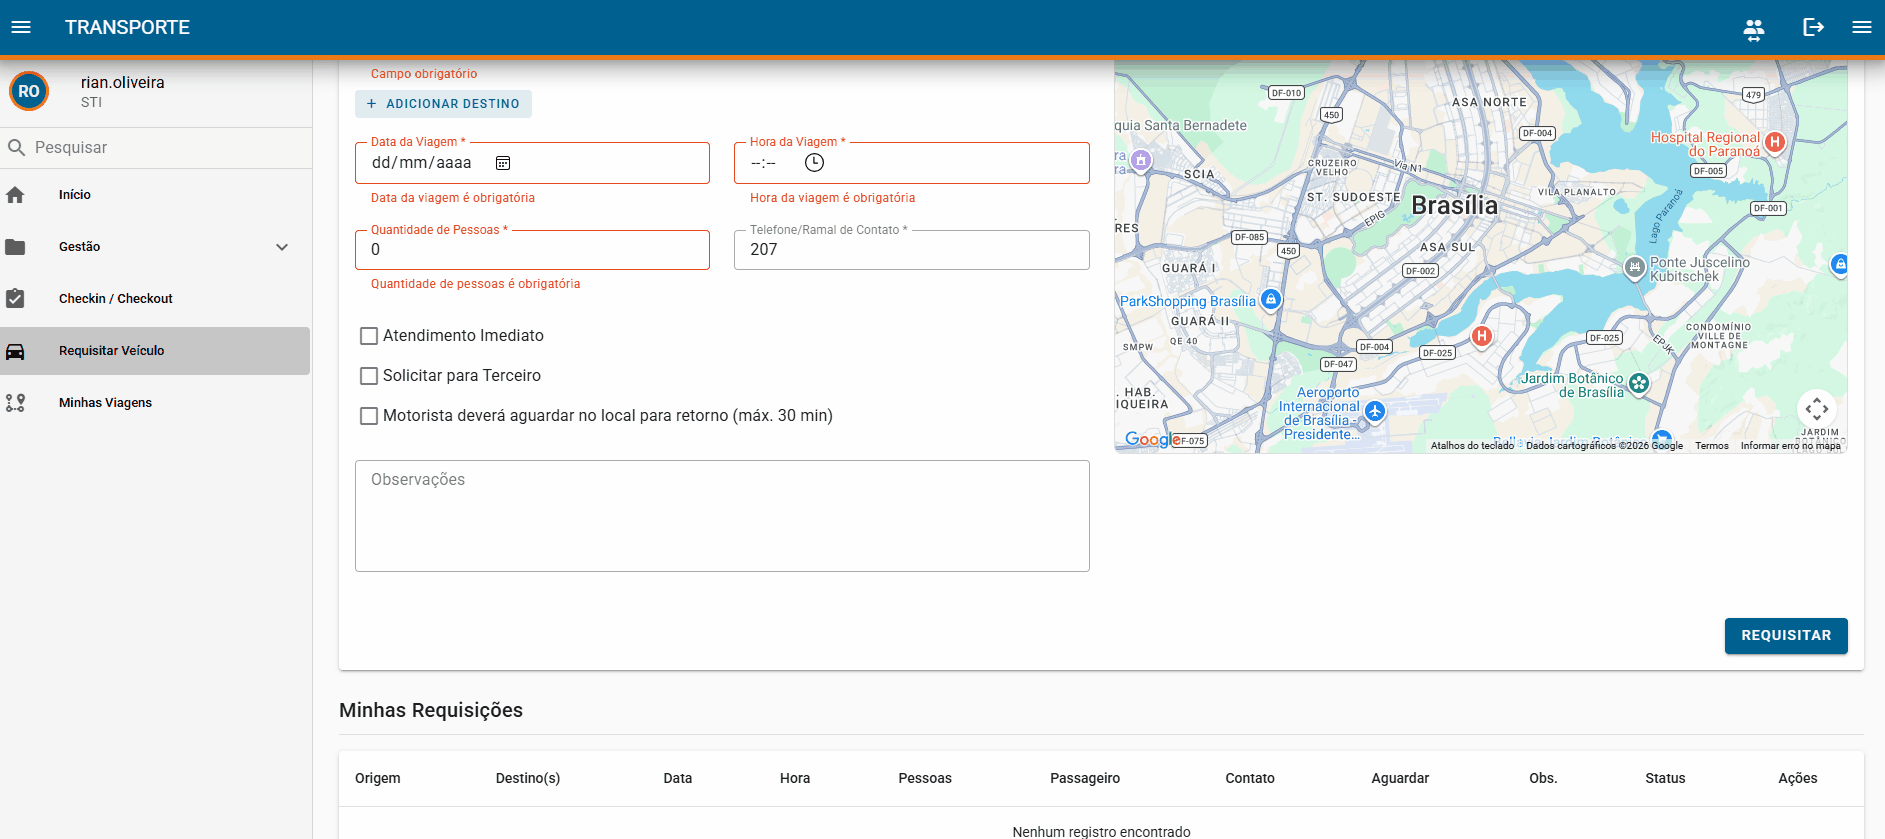Click the Contato column header
1885x839 pixels.
pos(1250,778)
